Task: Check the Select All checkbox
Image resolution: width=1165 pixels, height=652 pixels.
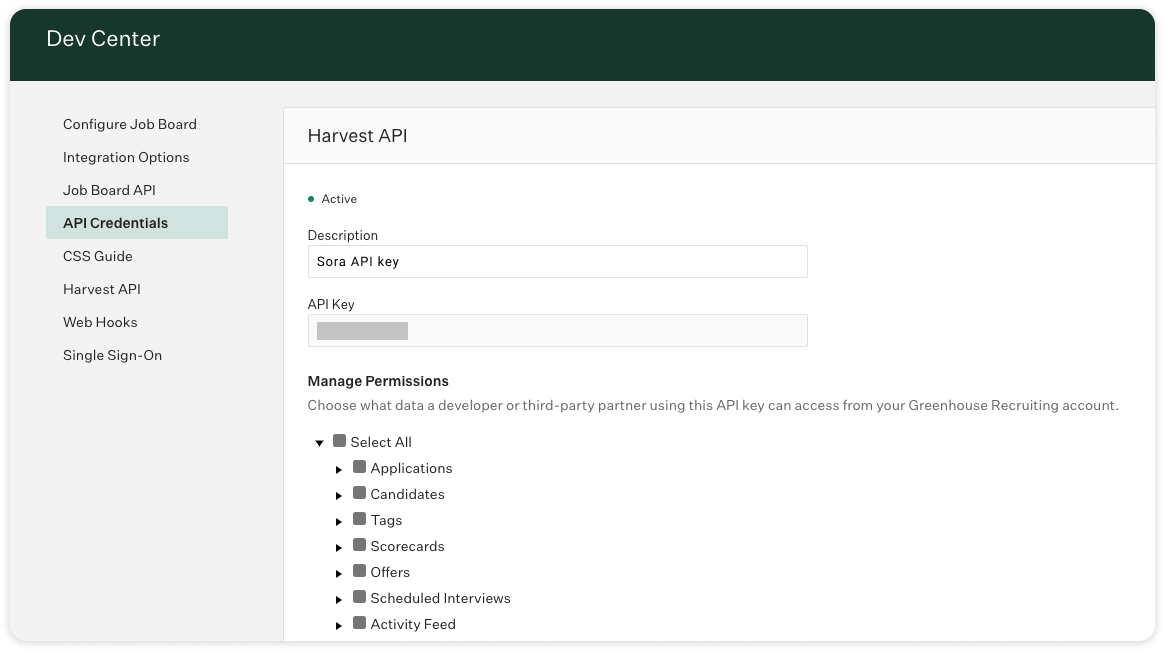Action: coord(340,441)
